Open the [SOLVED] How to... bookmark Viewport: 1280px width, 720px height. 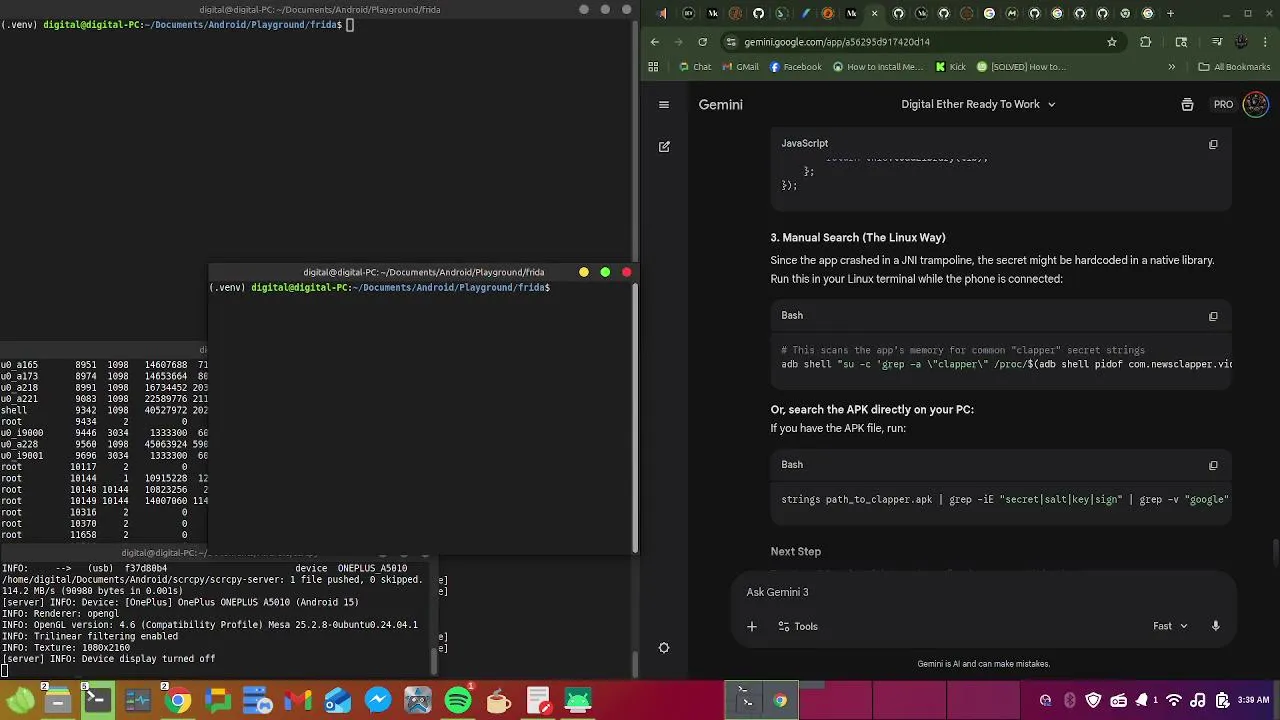tap(1021, 67)
